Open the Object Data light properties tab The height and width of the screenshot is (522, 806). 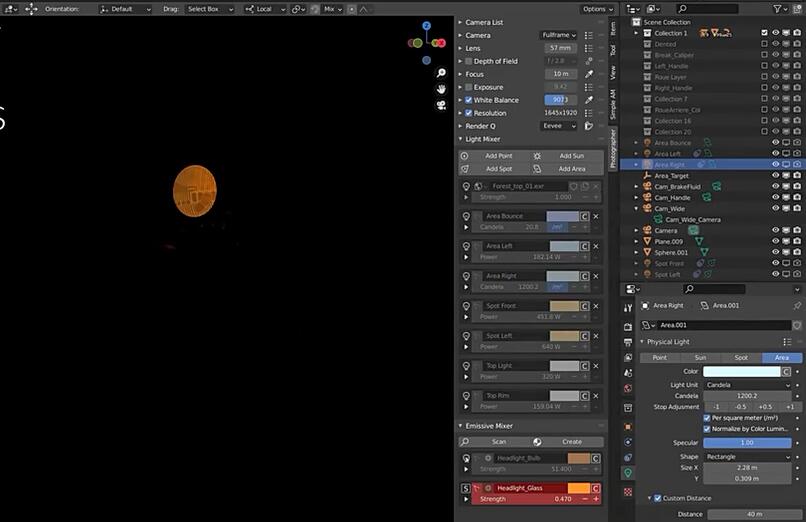[x=628, y=473]
